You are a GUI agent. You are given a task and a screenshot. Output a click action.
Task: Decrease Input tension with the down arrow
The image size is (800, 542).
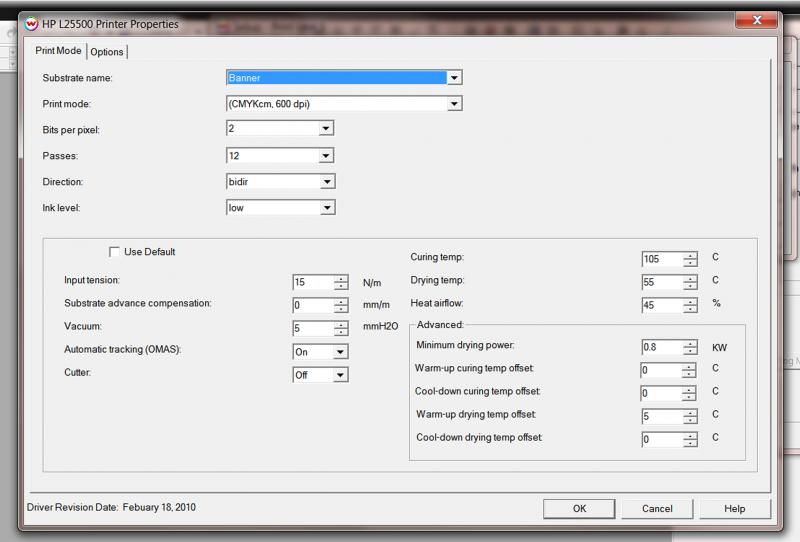(341, 286)
